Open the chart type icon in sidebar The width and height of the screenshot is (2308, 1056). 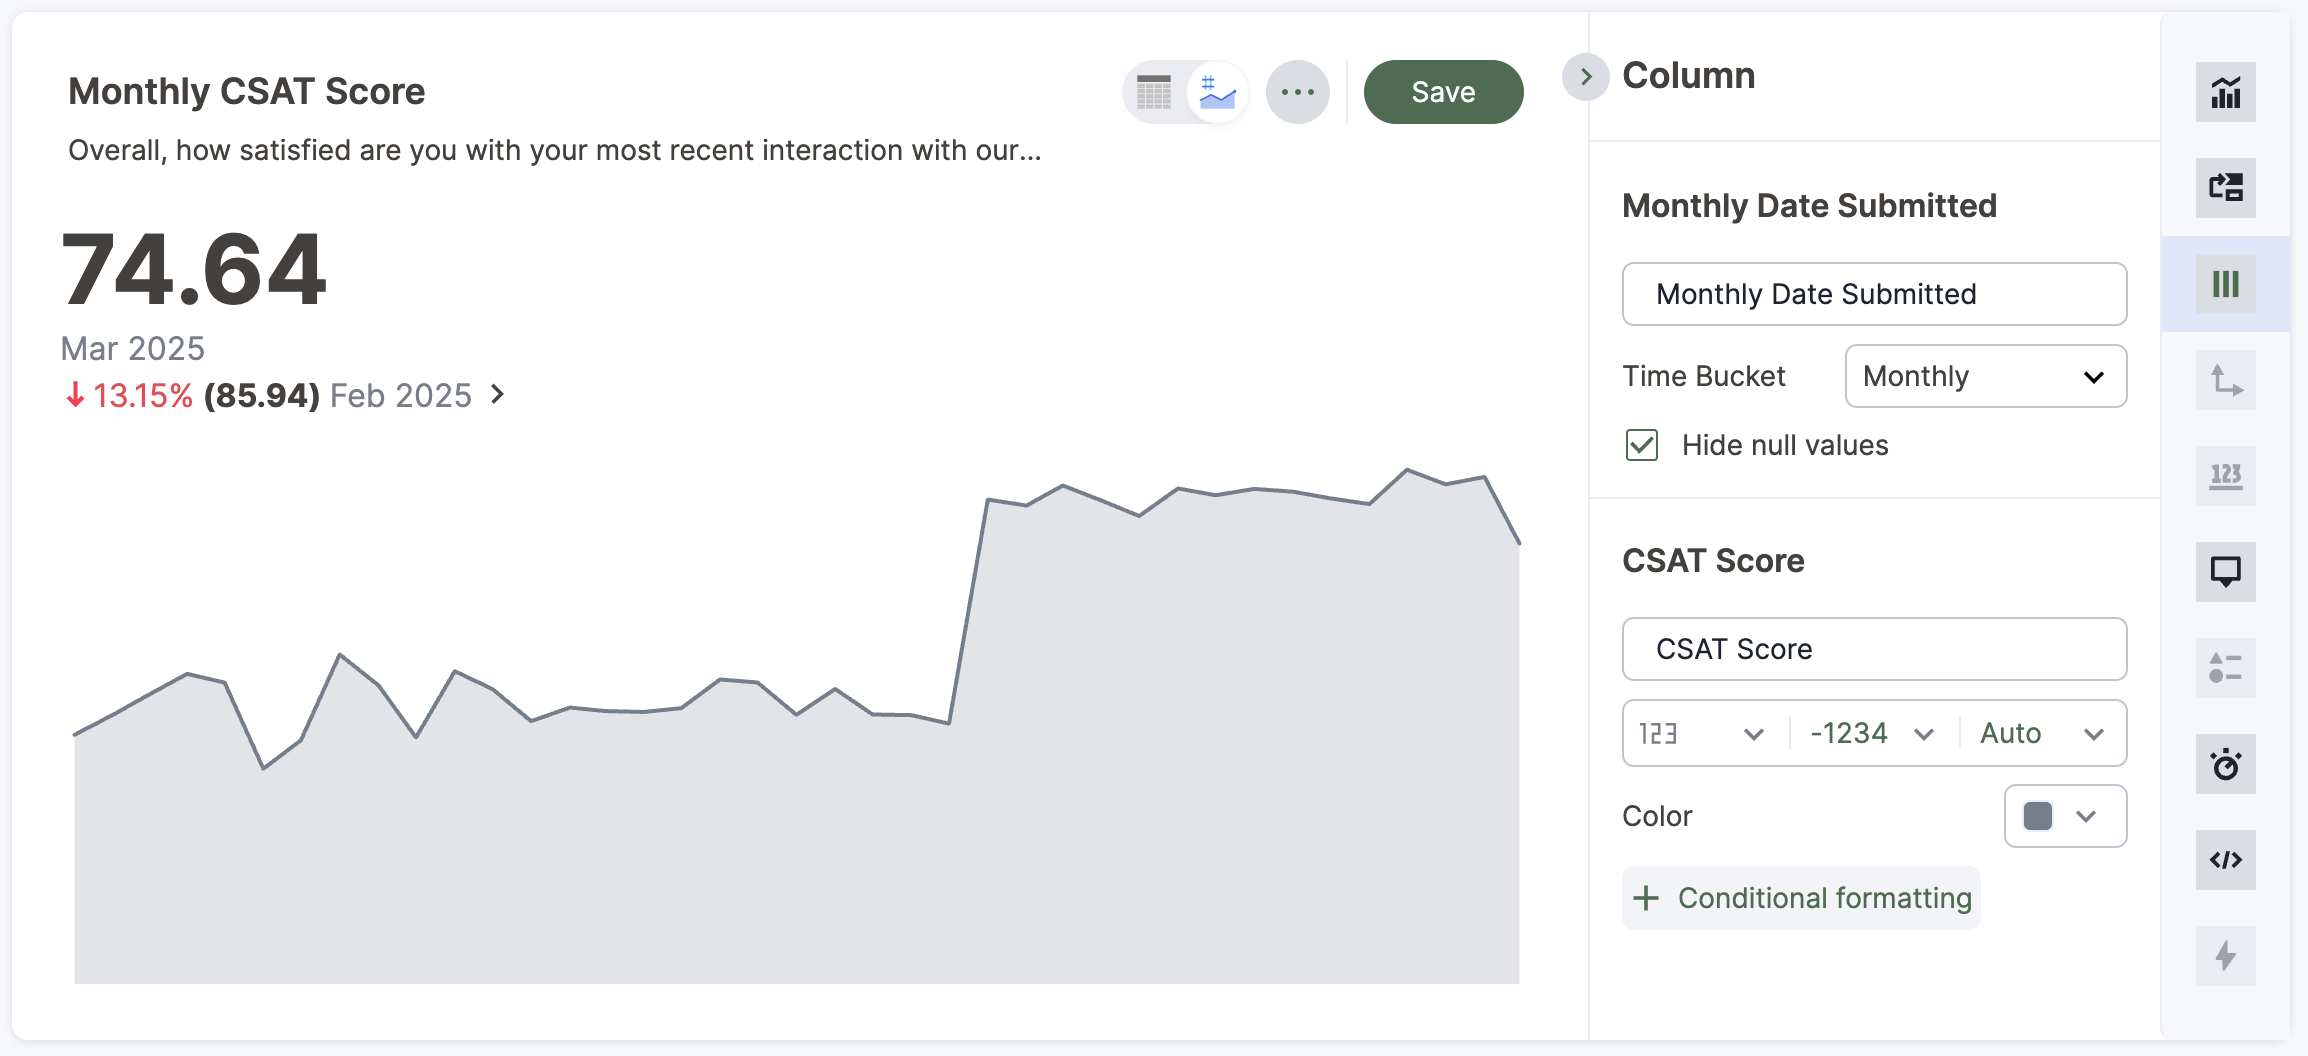coord(2225,92)
